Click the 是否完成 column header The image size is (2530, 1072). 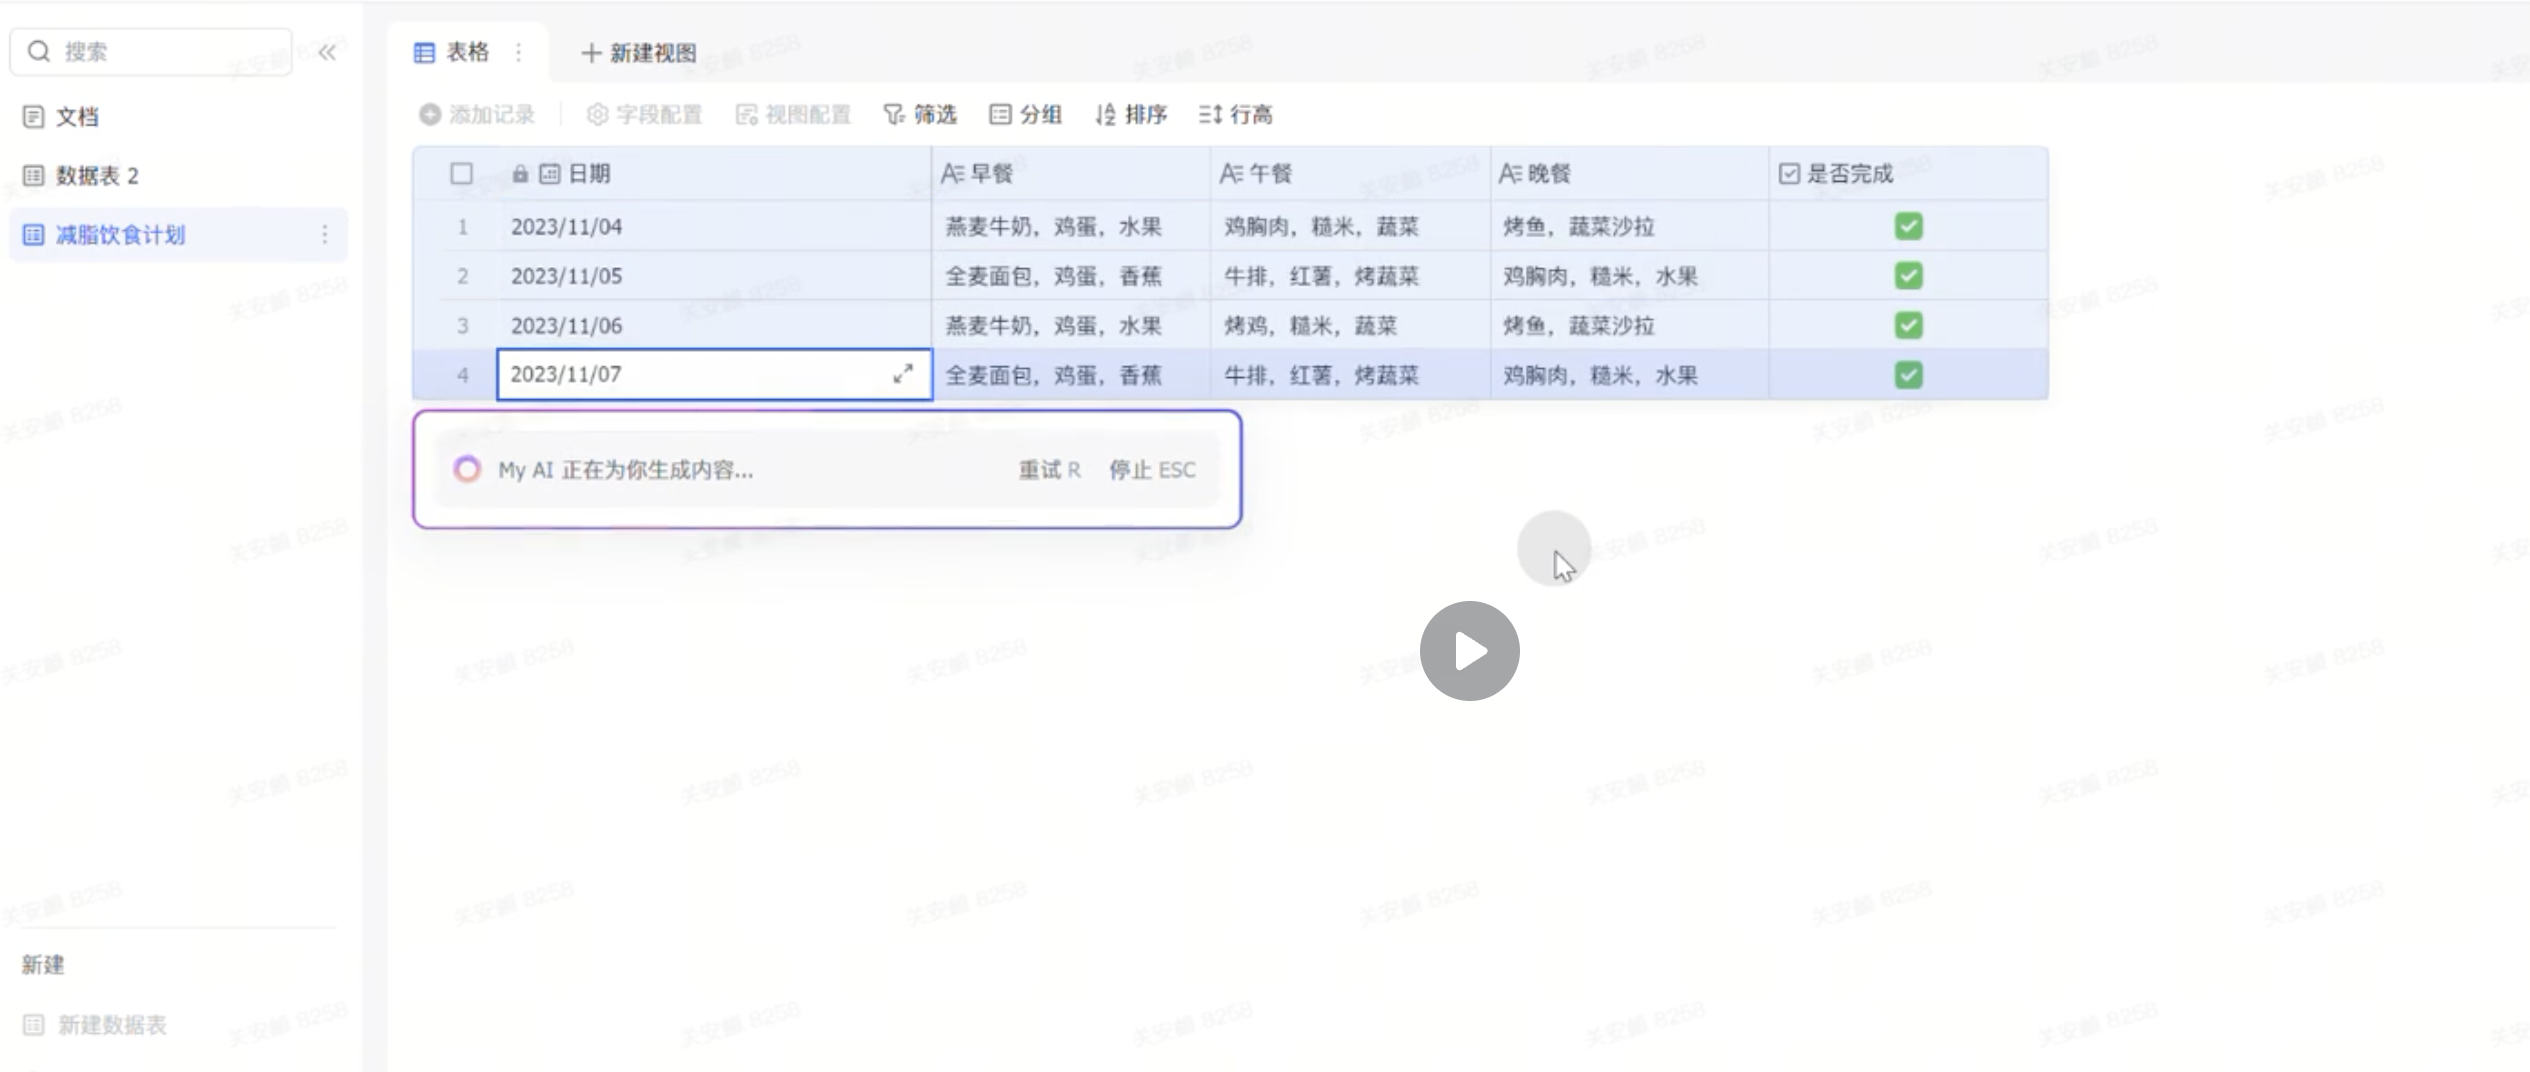coord(1908,173)
